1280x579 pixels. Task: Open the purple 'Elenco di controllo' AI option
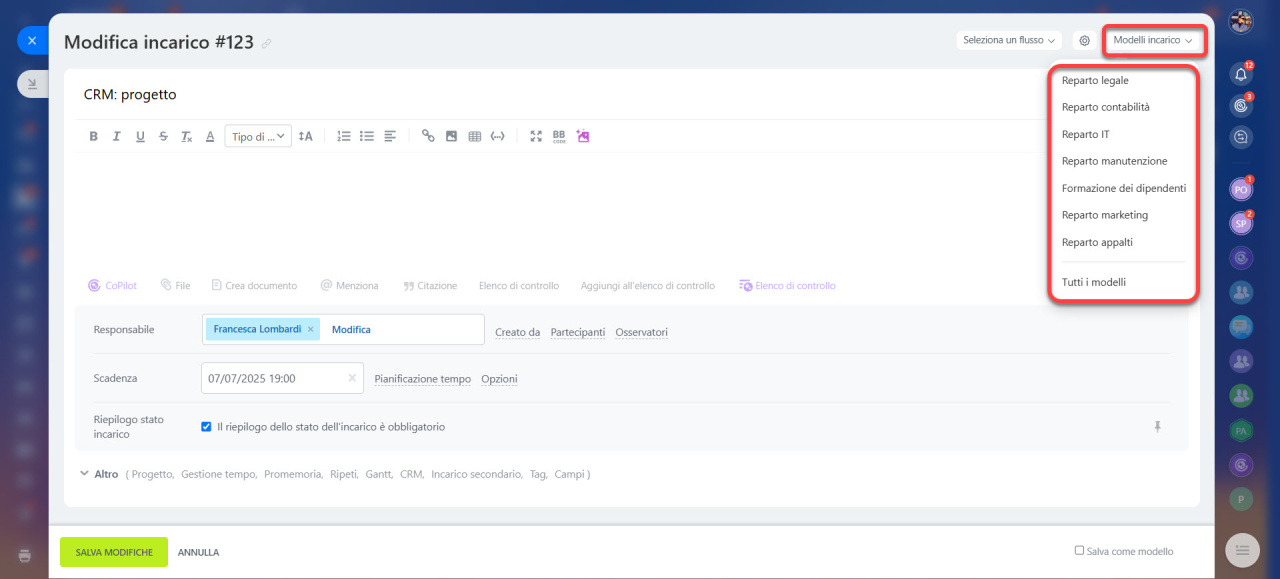(x=787, y=285)
